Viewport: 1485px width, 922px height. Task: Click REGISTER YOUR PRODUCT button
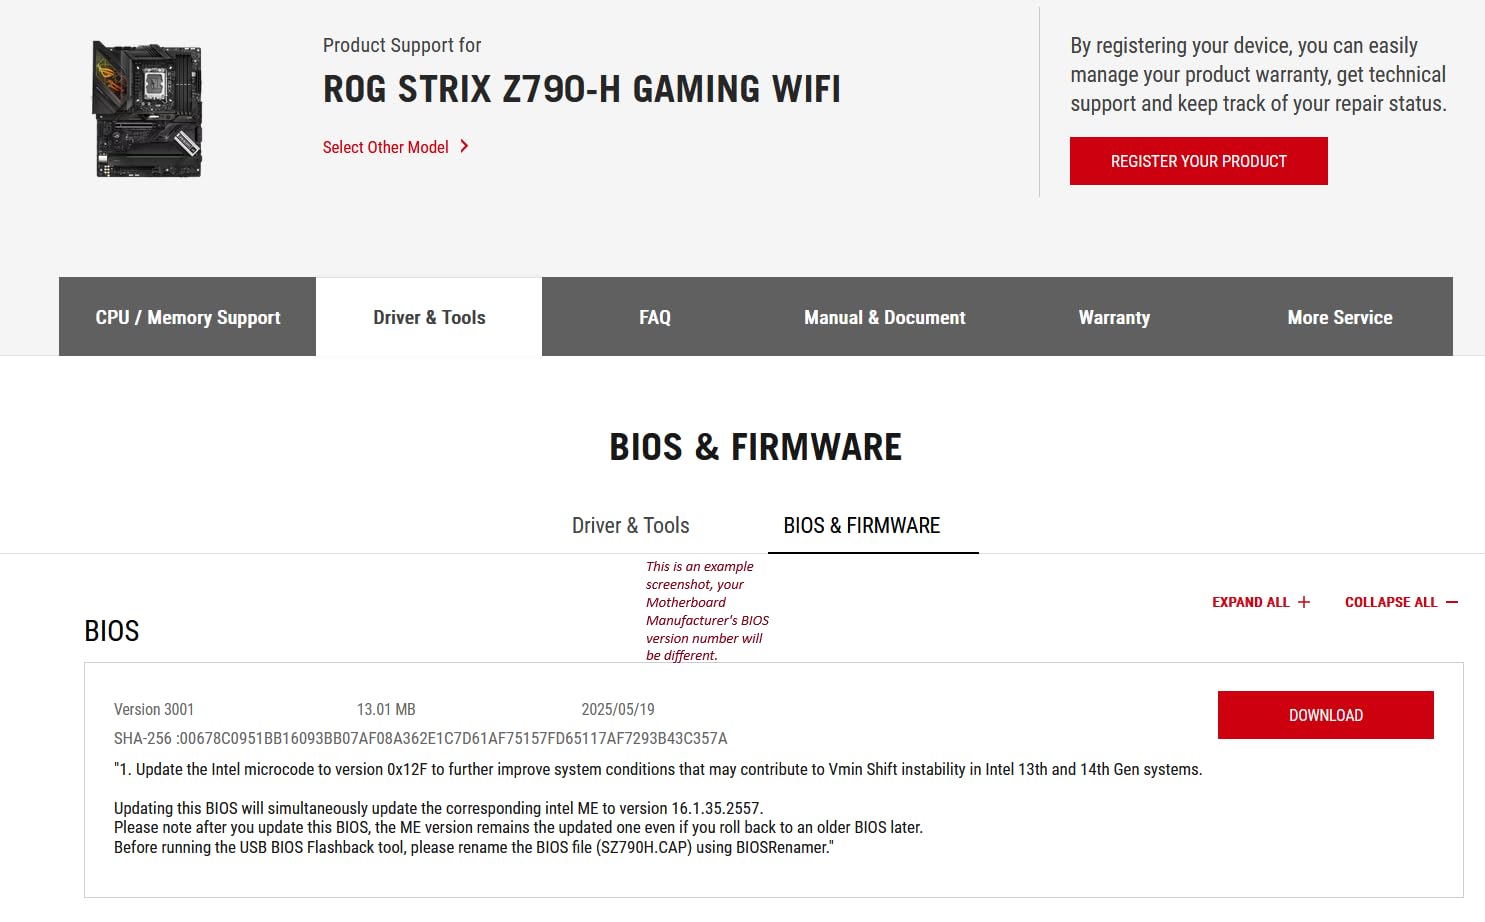pos(1198,160)
